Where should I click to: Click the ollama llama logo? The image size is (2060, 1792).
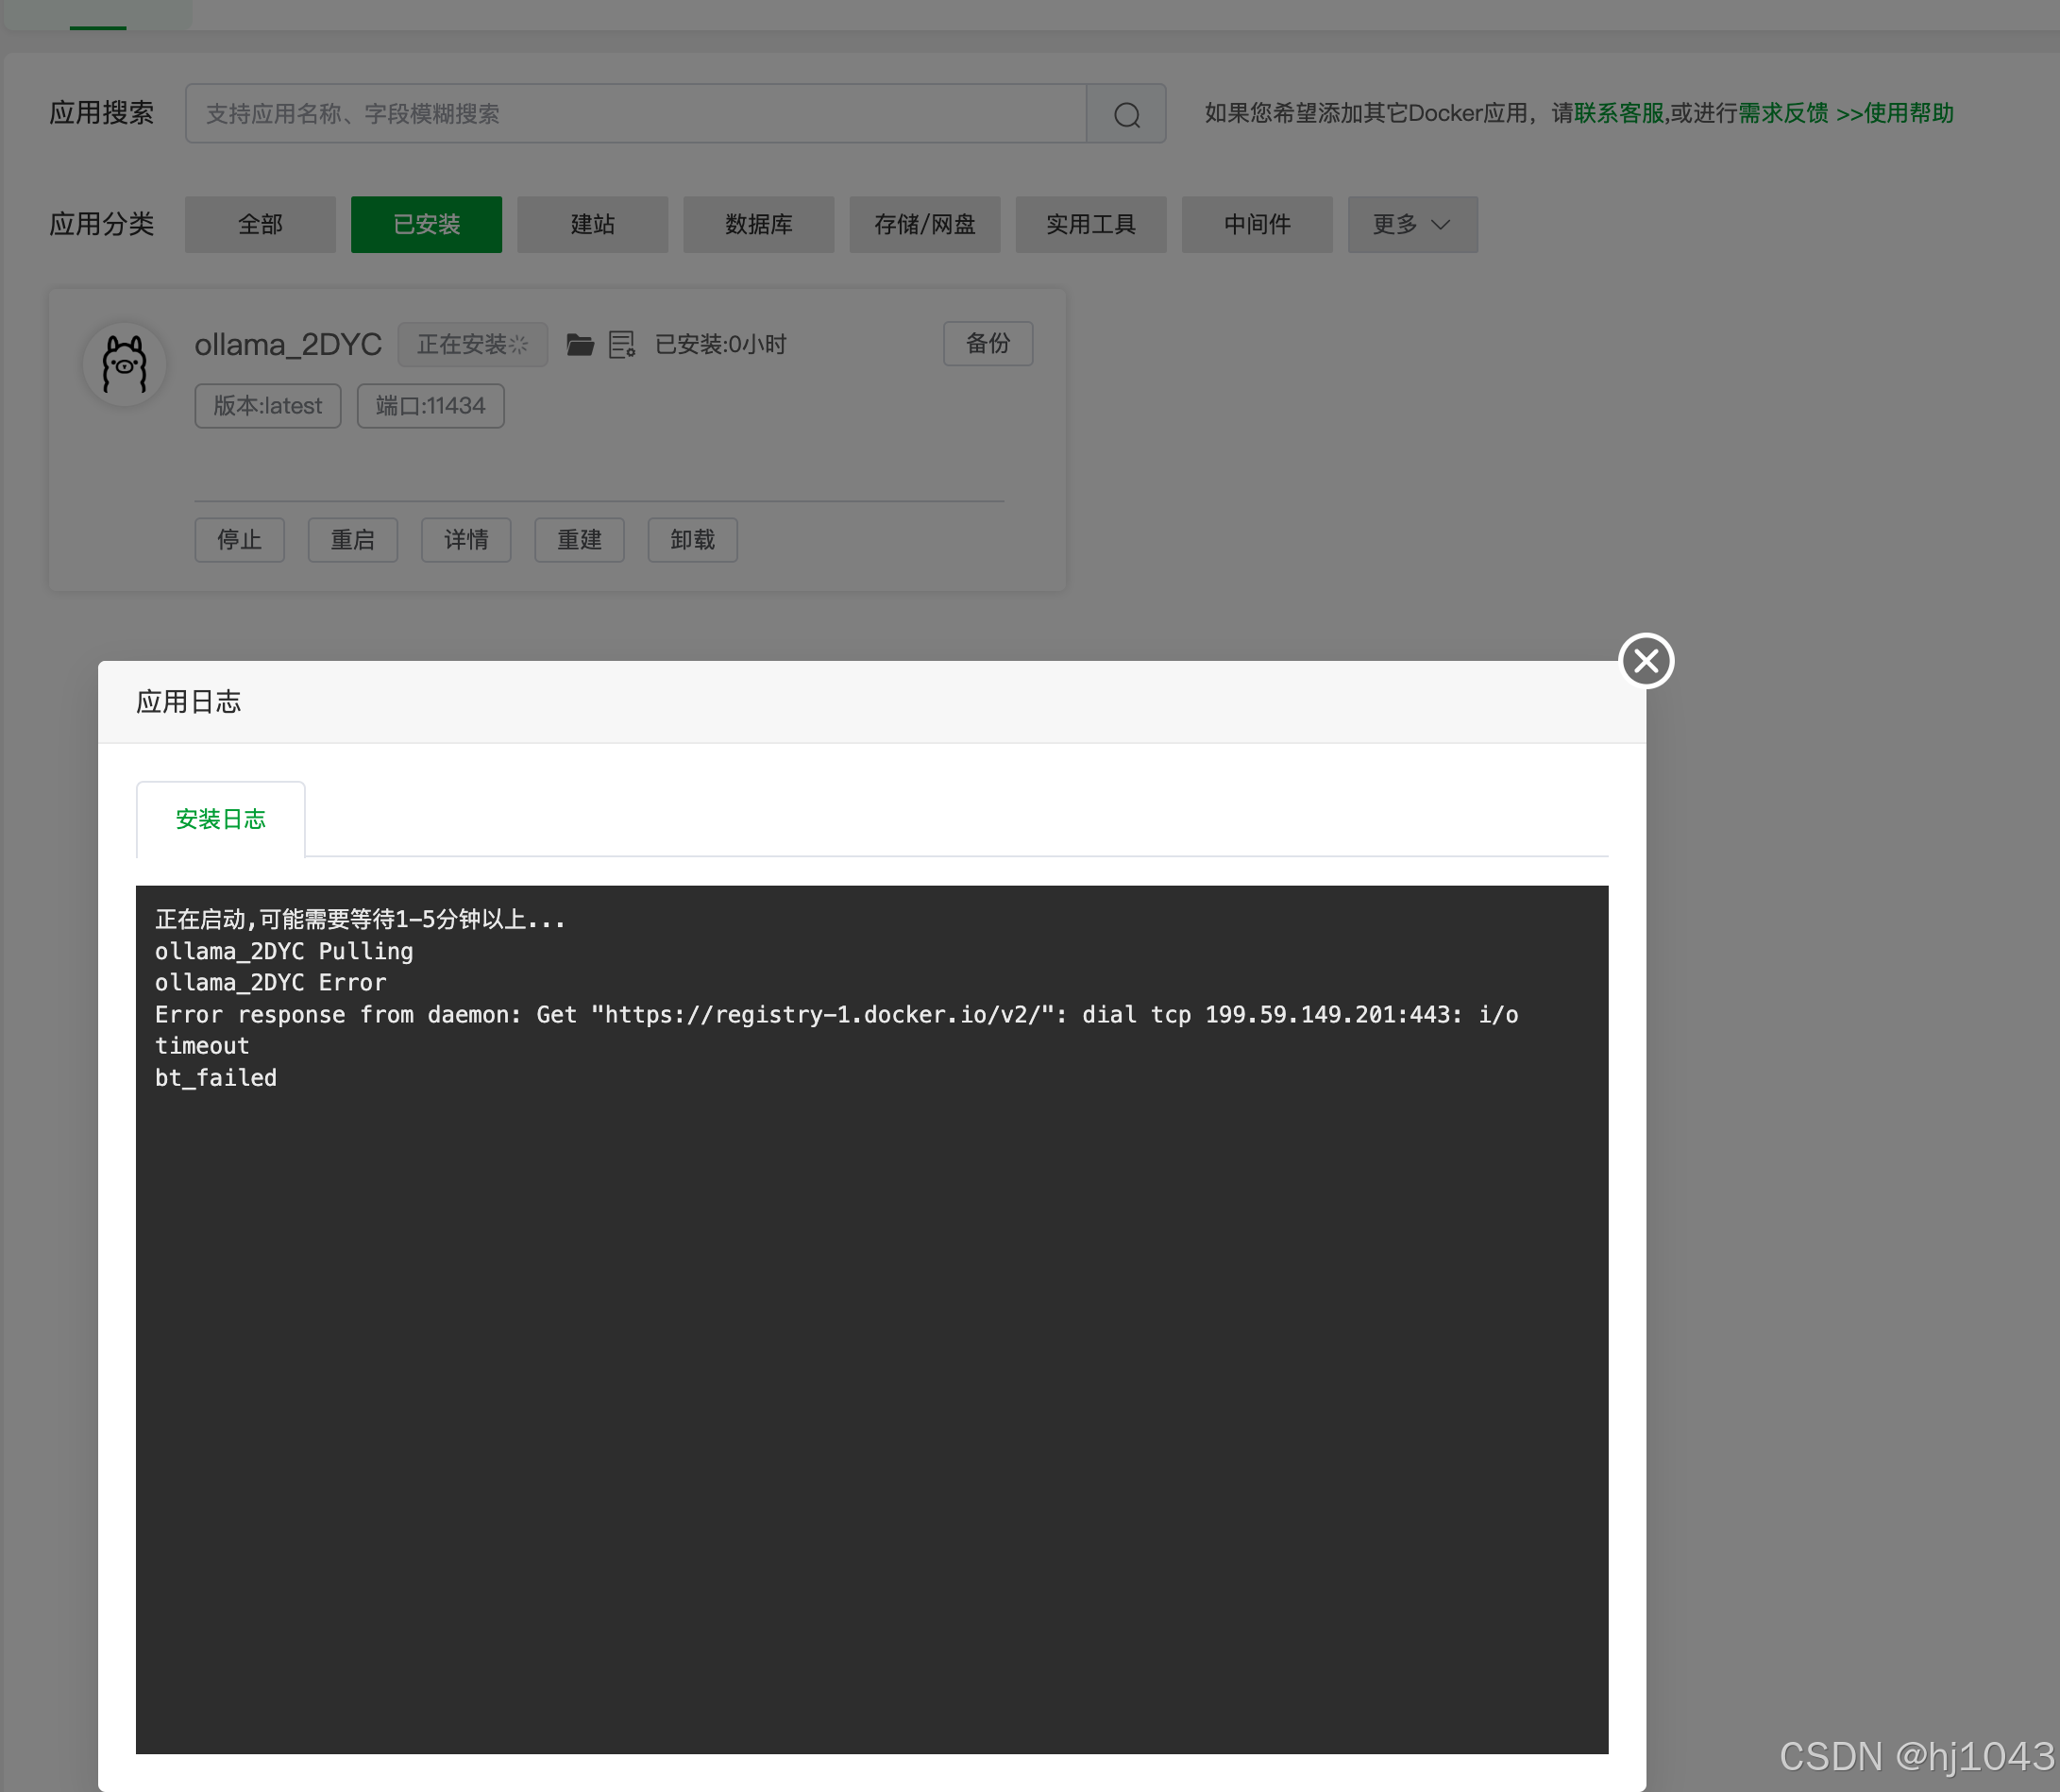(x=125, y=364)
